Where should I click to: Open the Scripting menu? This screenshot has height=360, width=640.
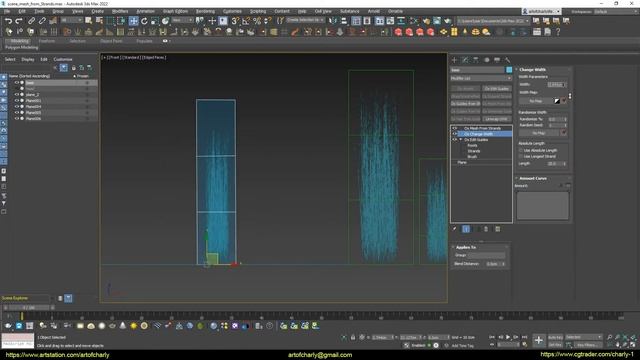(x=258, y=11)
